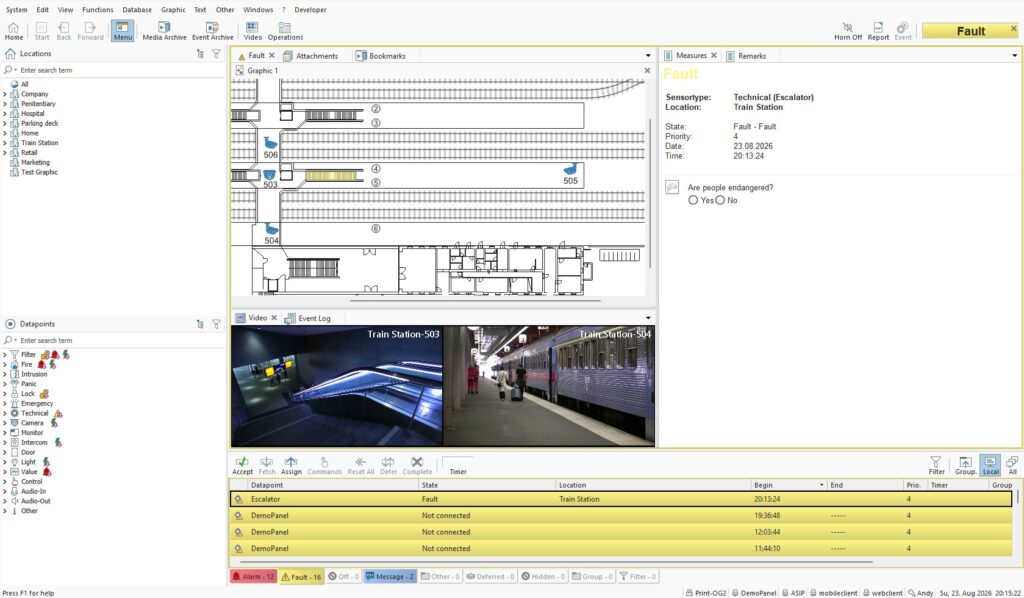Open the Measures panel dropdown arrow
Image resolution: width=1024 pixels, height=598 pixels.
coord(1014,55)
